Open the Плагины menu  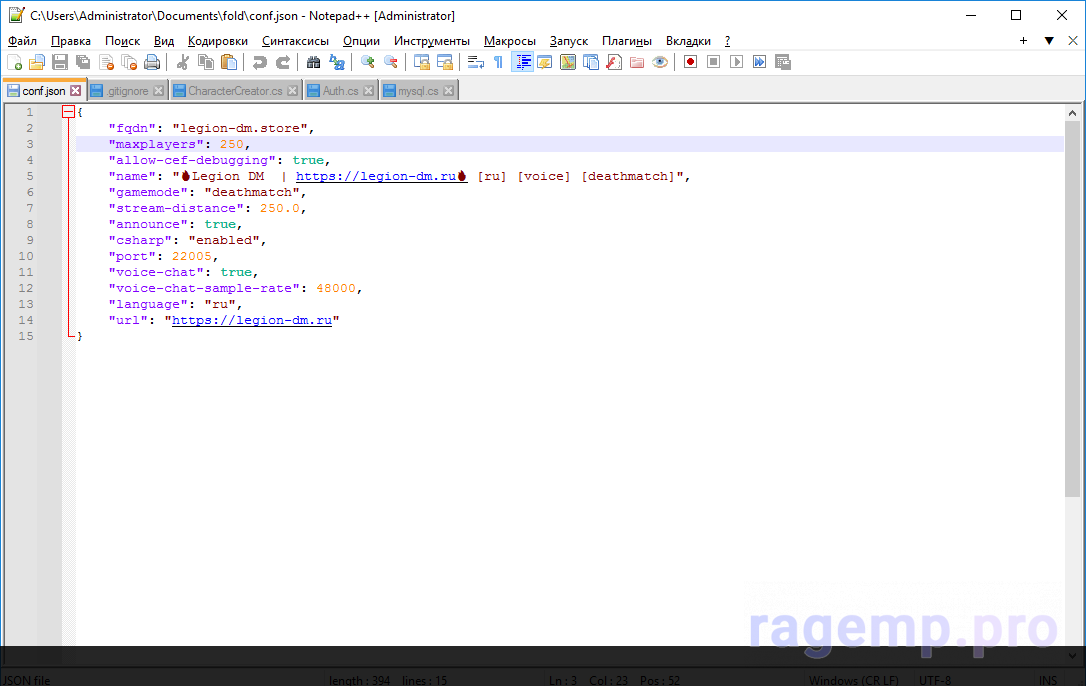[x=627, y=41]
